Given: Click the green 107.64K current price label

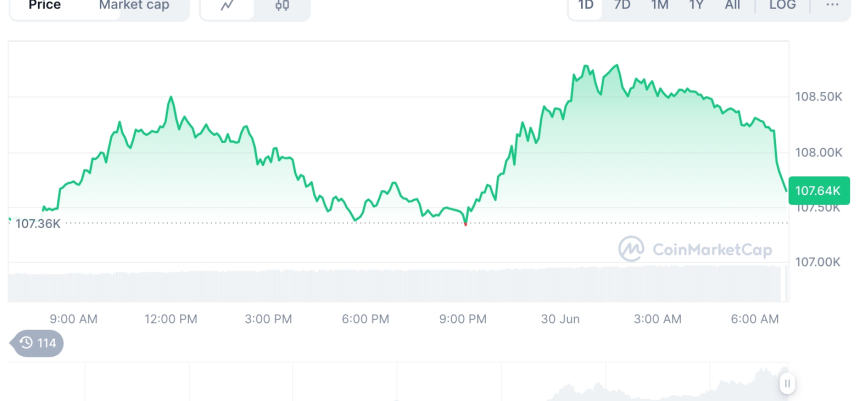Looking at the screenshot, I should pos(817,190).
